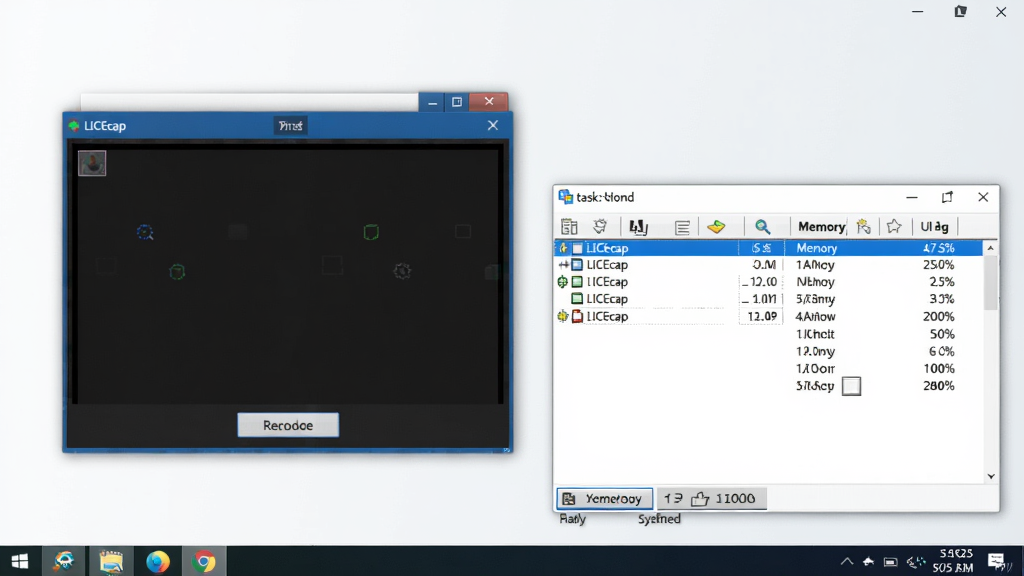Expand the green circle node beside the 12.00 row
1024x576 pixels.
(x=562, y=281)
